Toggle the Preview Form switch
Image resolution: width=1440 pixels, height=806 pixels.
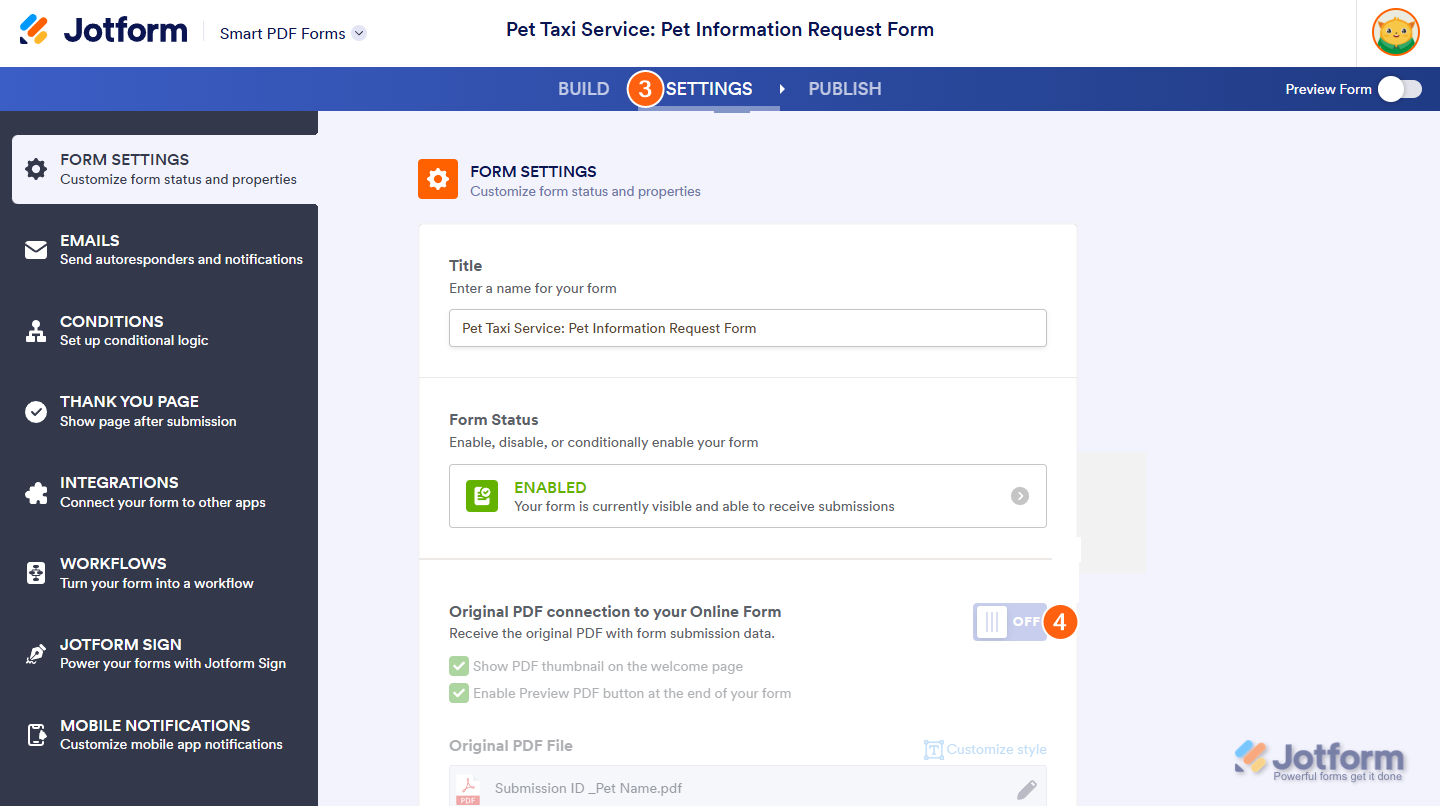[1399, 89]
